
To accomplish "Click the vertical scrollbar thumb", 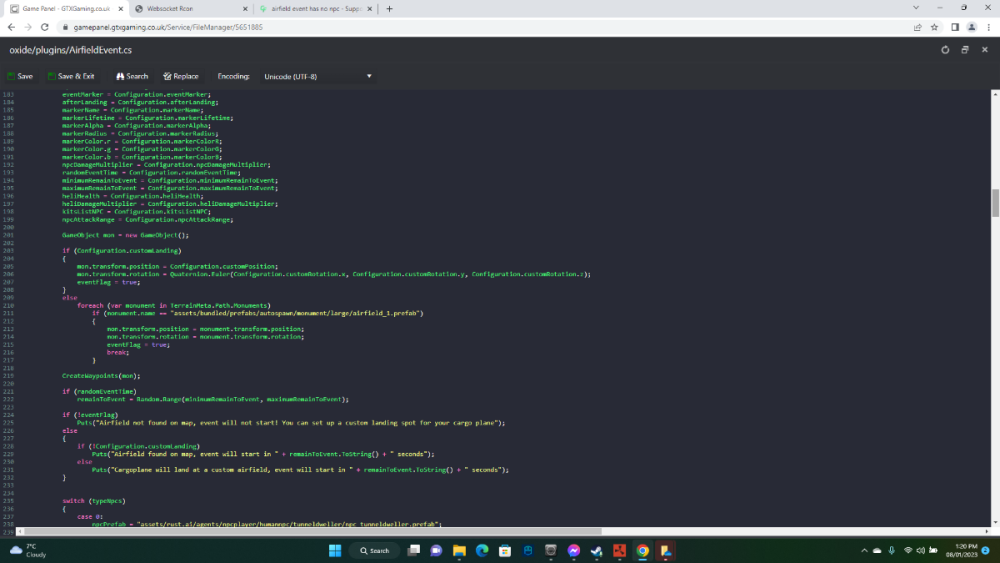I will point(996,203).
